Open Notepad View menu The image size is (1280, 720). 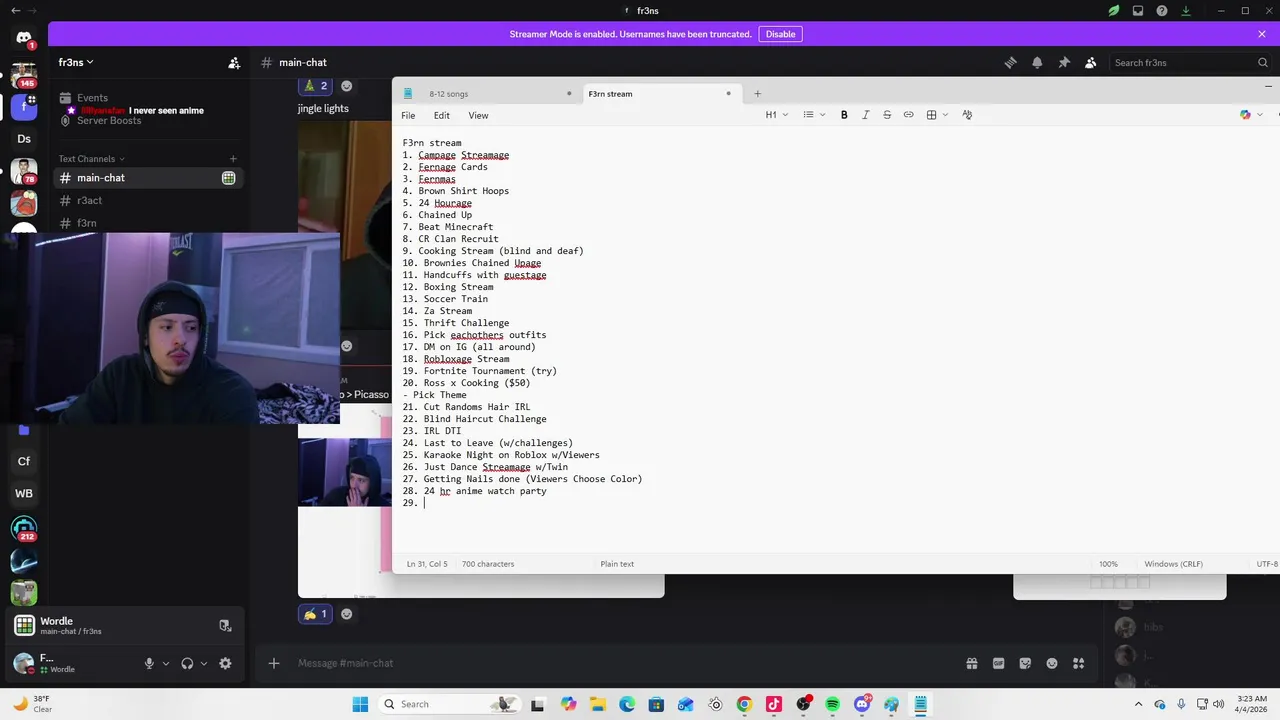pos(478,115)
